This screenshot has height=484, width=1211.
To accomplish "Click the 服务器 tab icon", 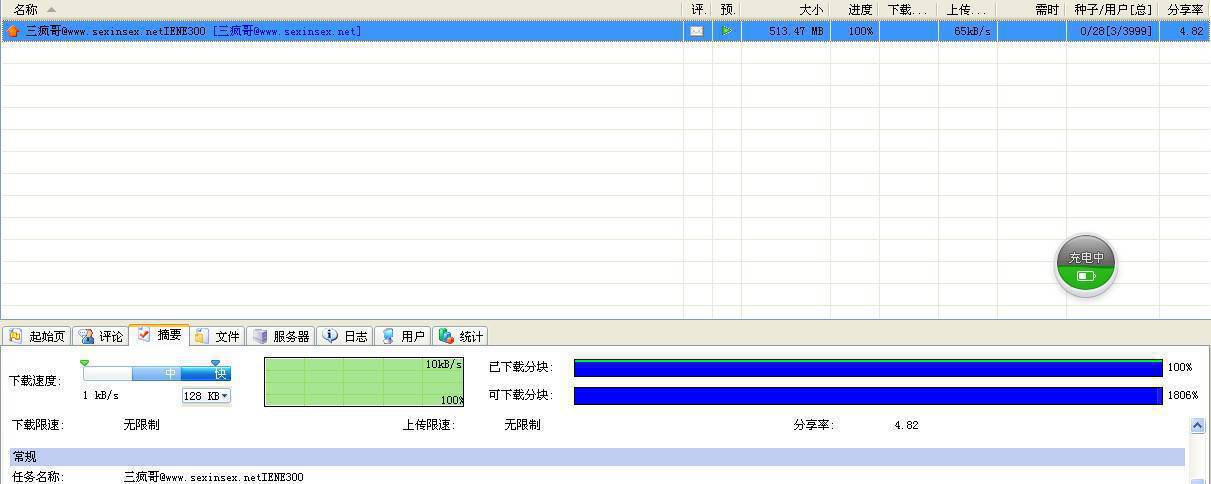I will (x=260, y=336).
